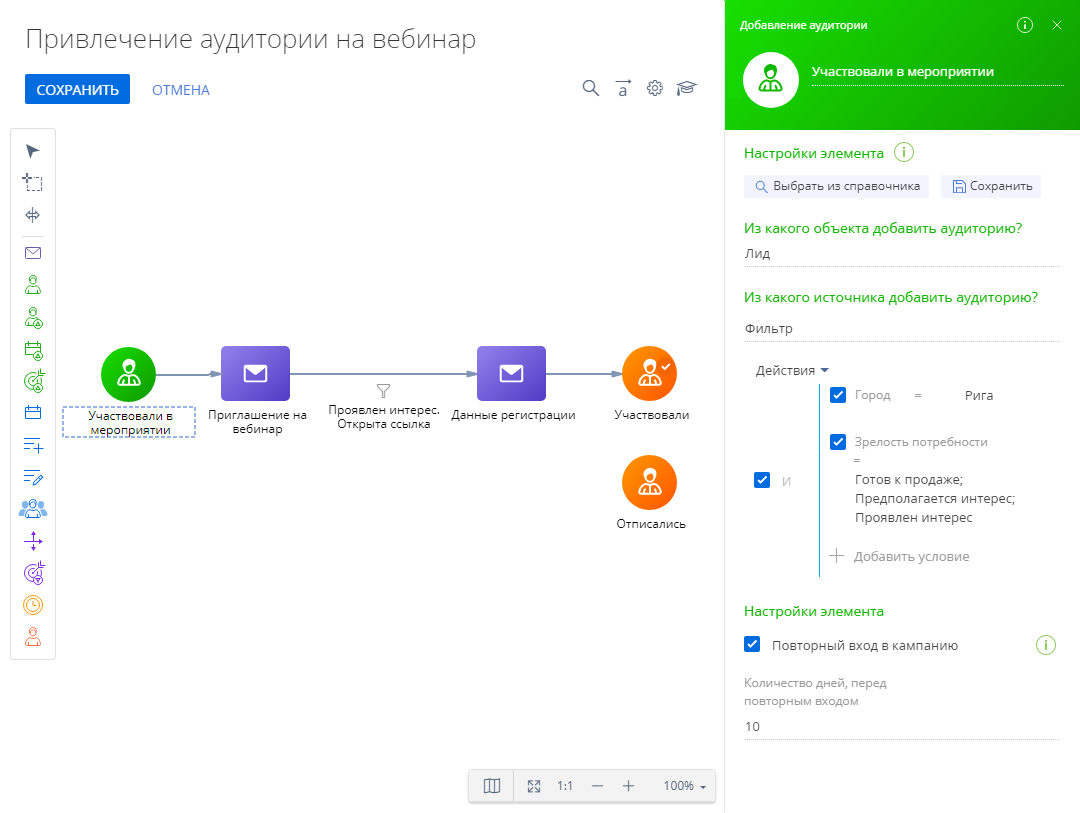Click 'Выбрать из справочника' button
Viewport: 1080px width, 813px height.
coord(836,186)
